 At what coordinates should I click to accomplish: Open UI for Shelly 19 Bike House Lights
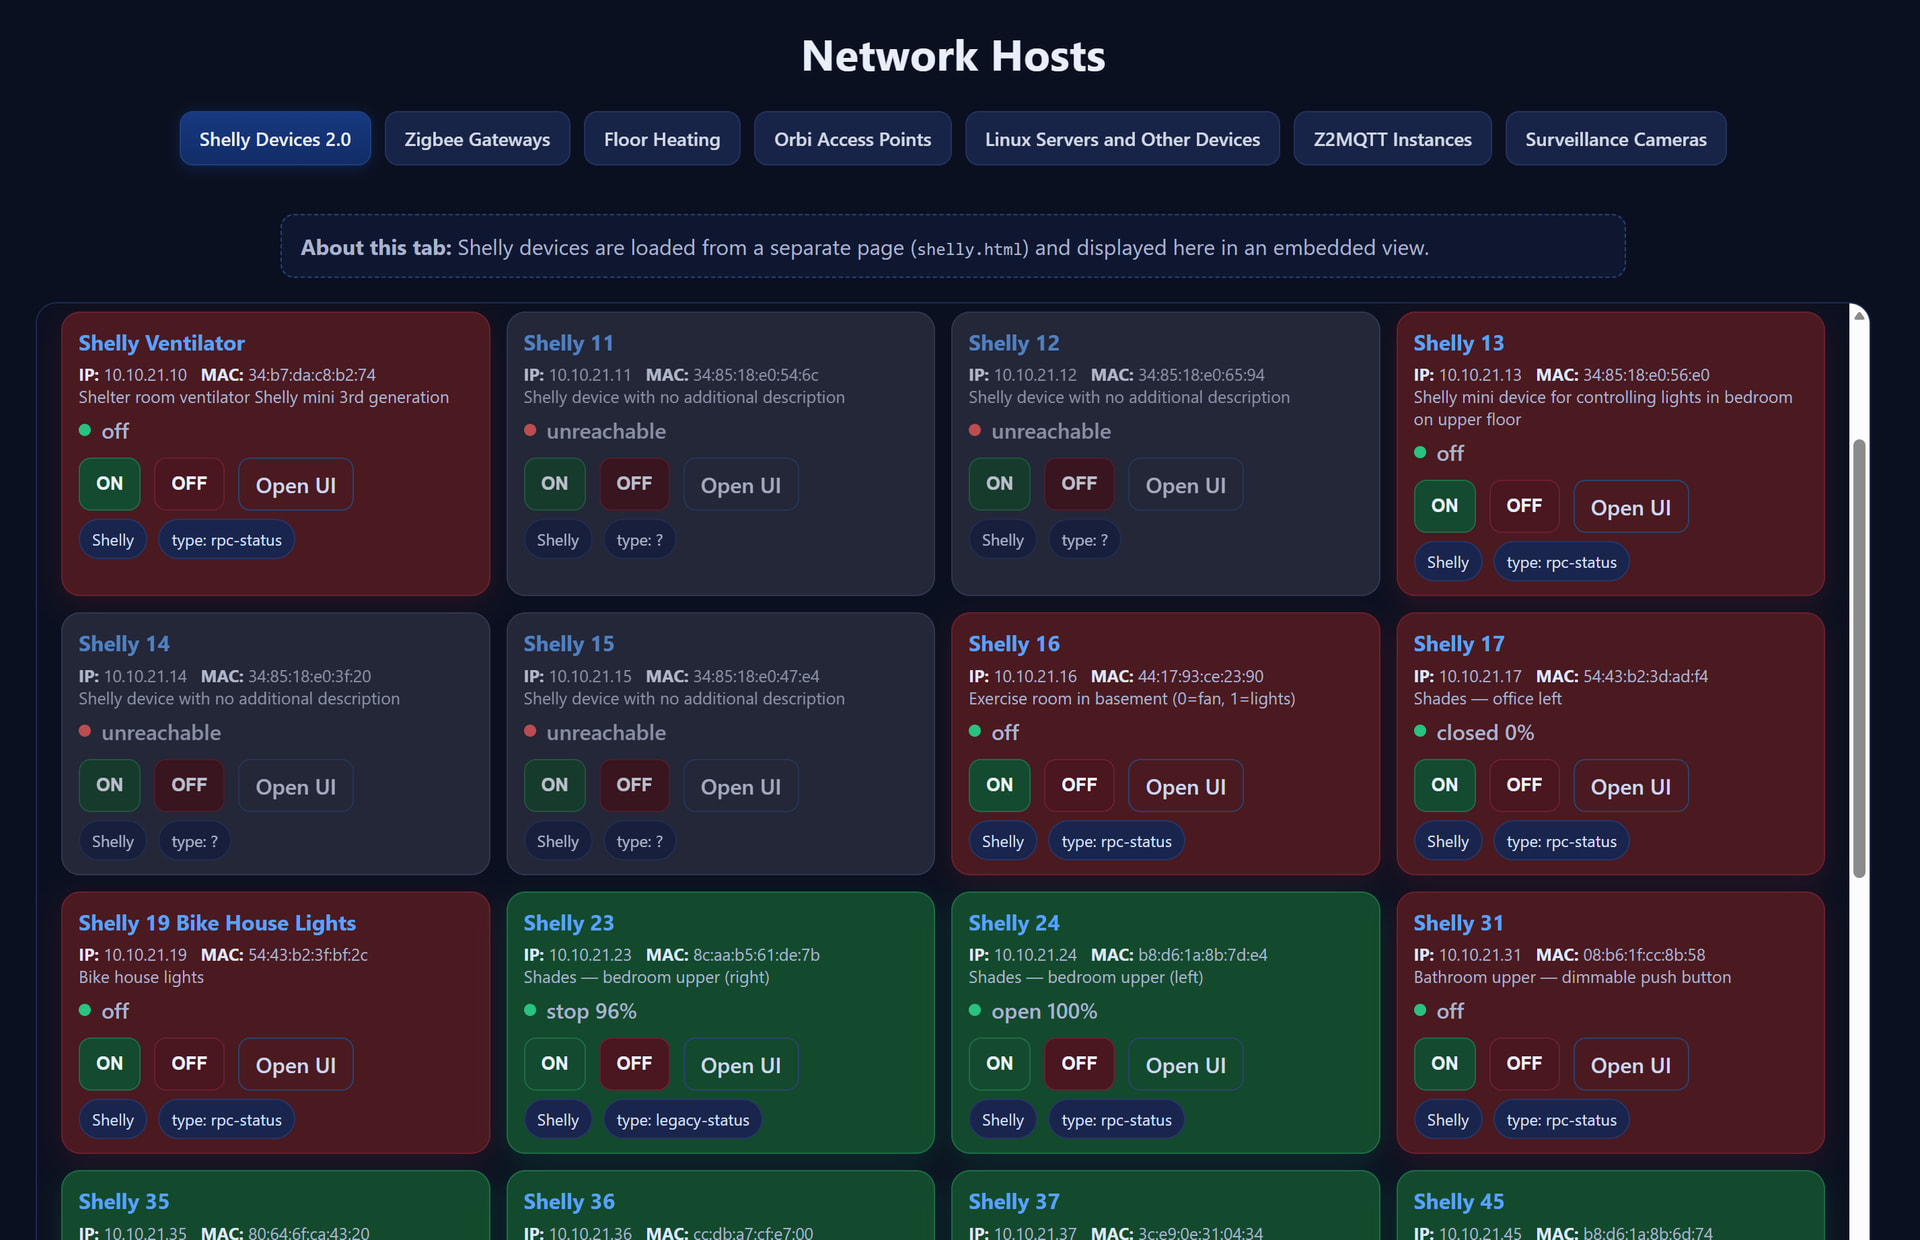coord(295,1065)
